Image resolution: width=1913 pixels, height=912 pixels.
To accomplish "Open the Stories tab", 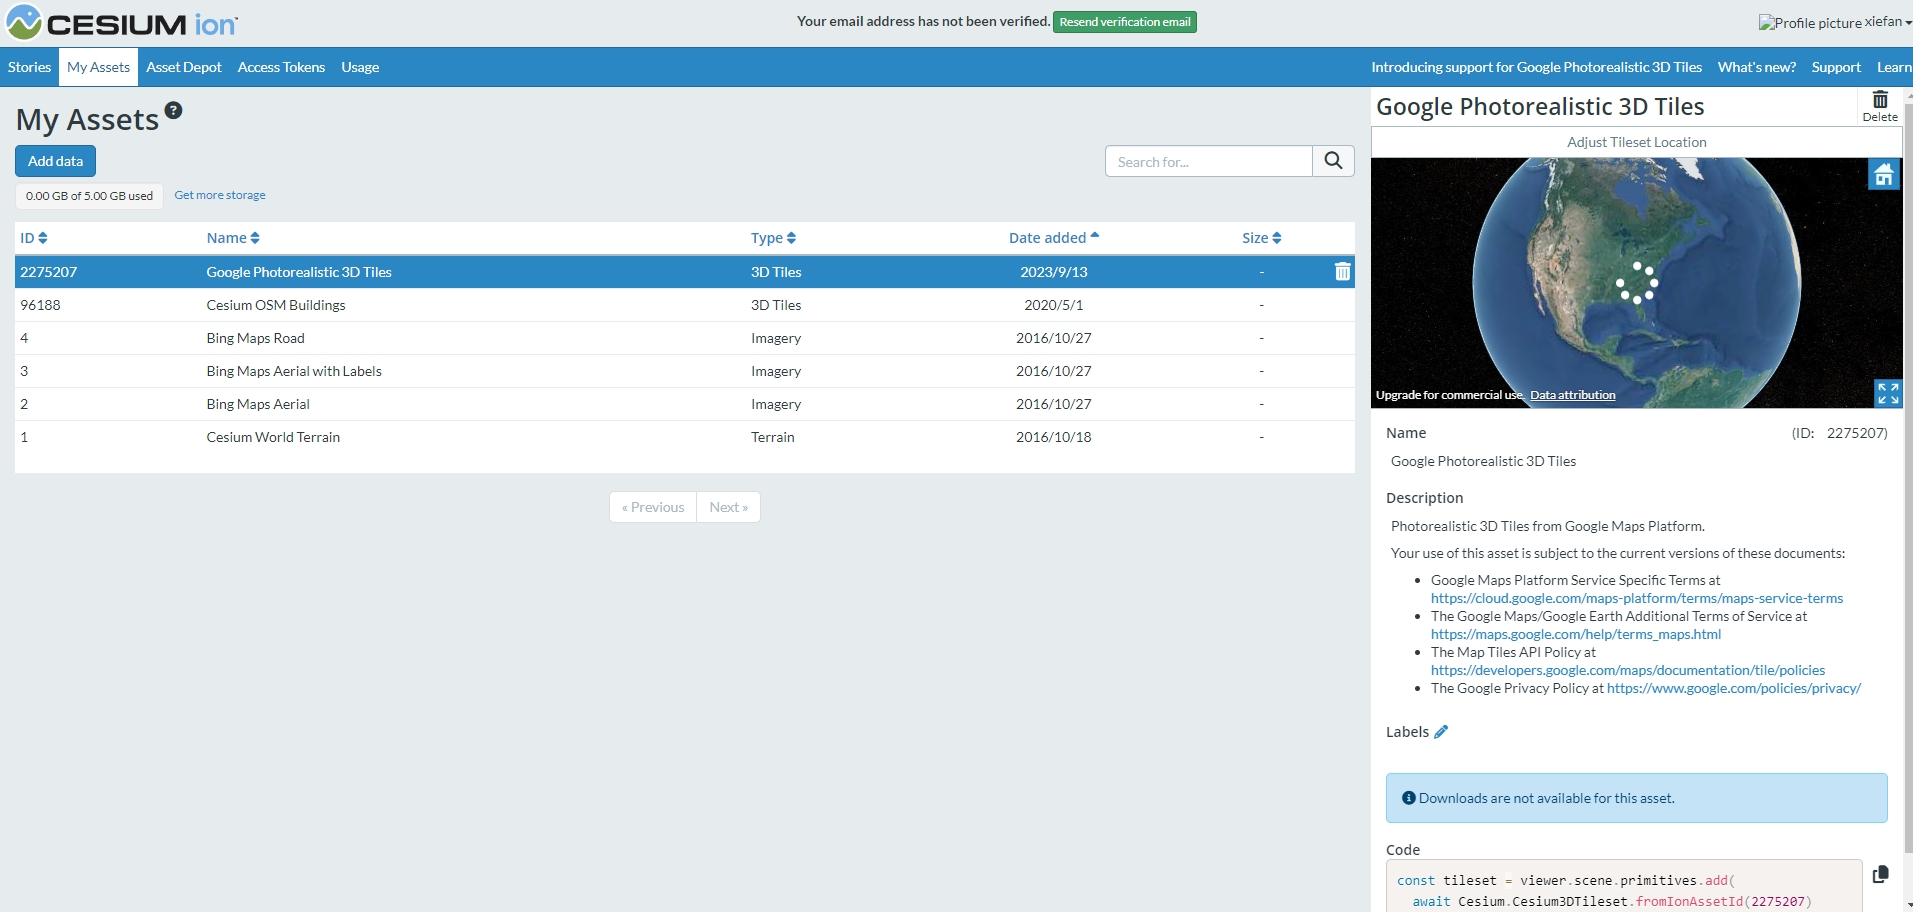I will (x=29, y=67).
